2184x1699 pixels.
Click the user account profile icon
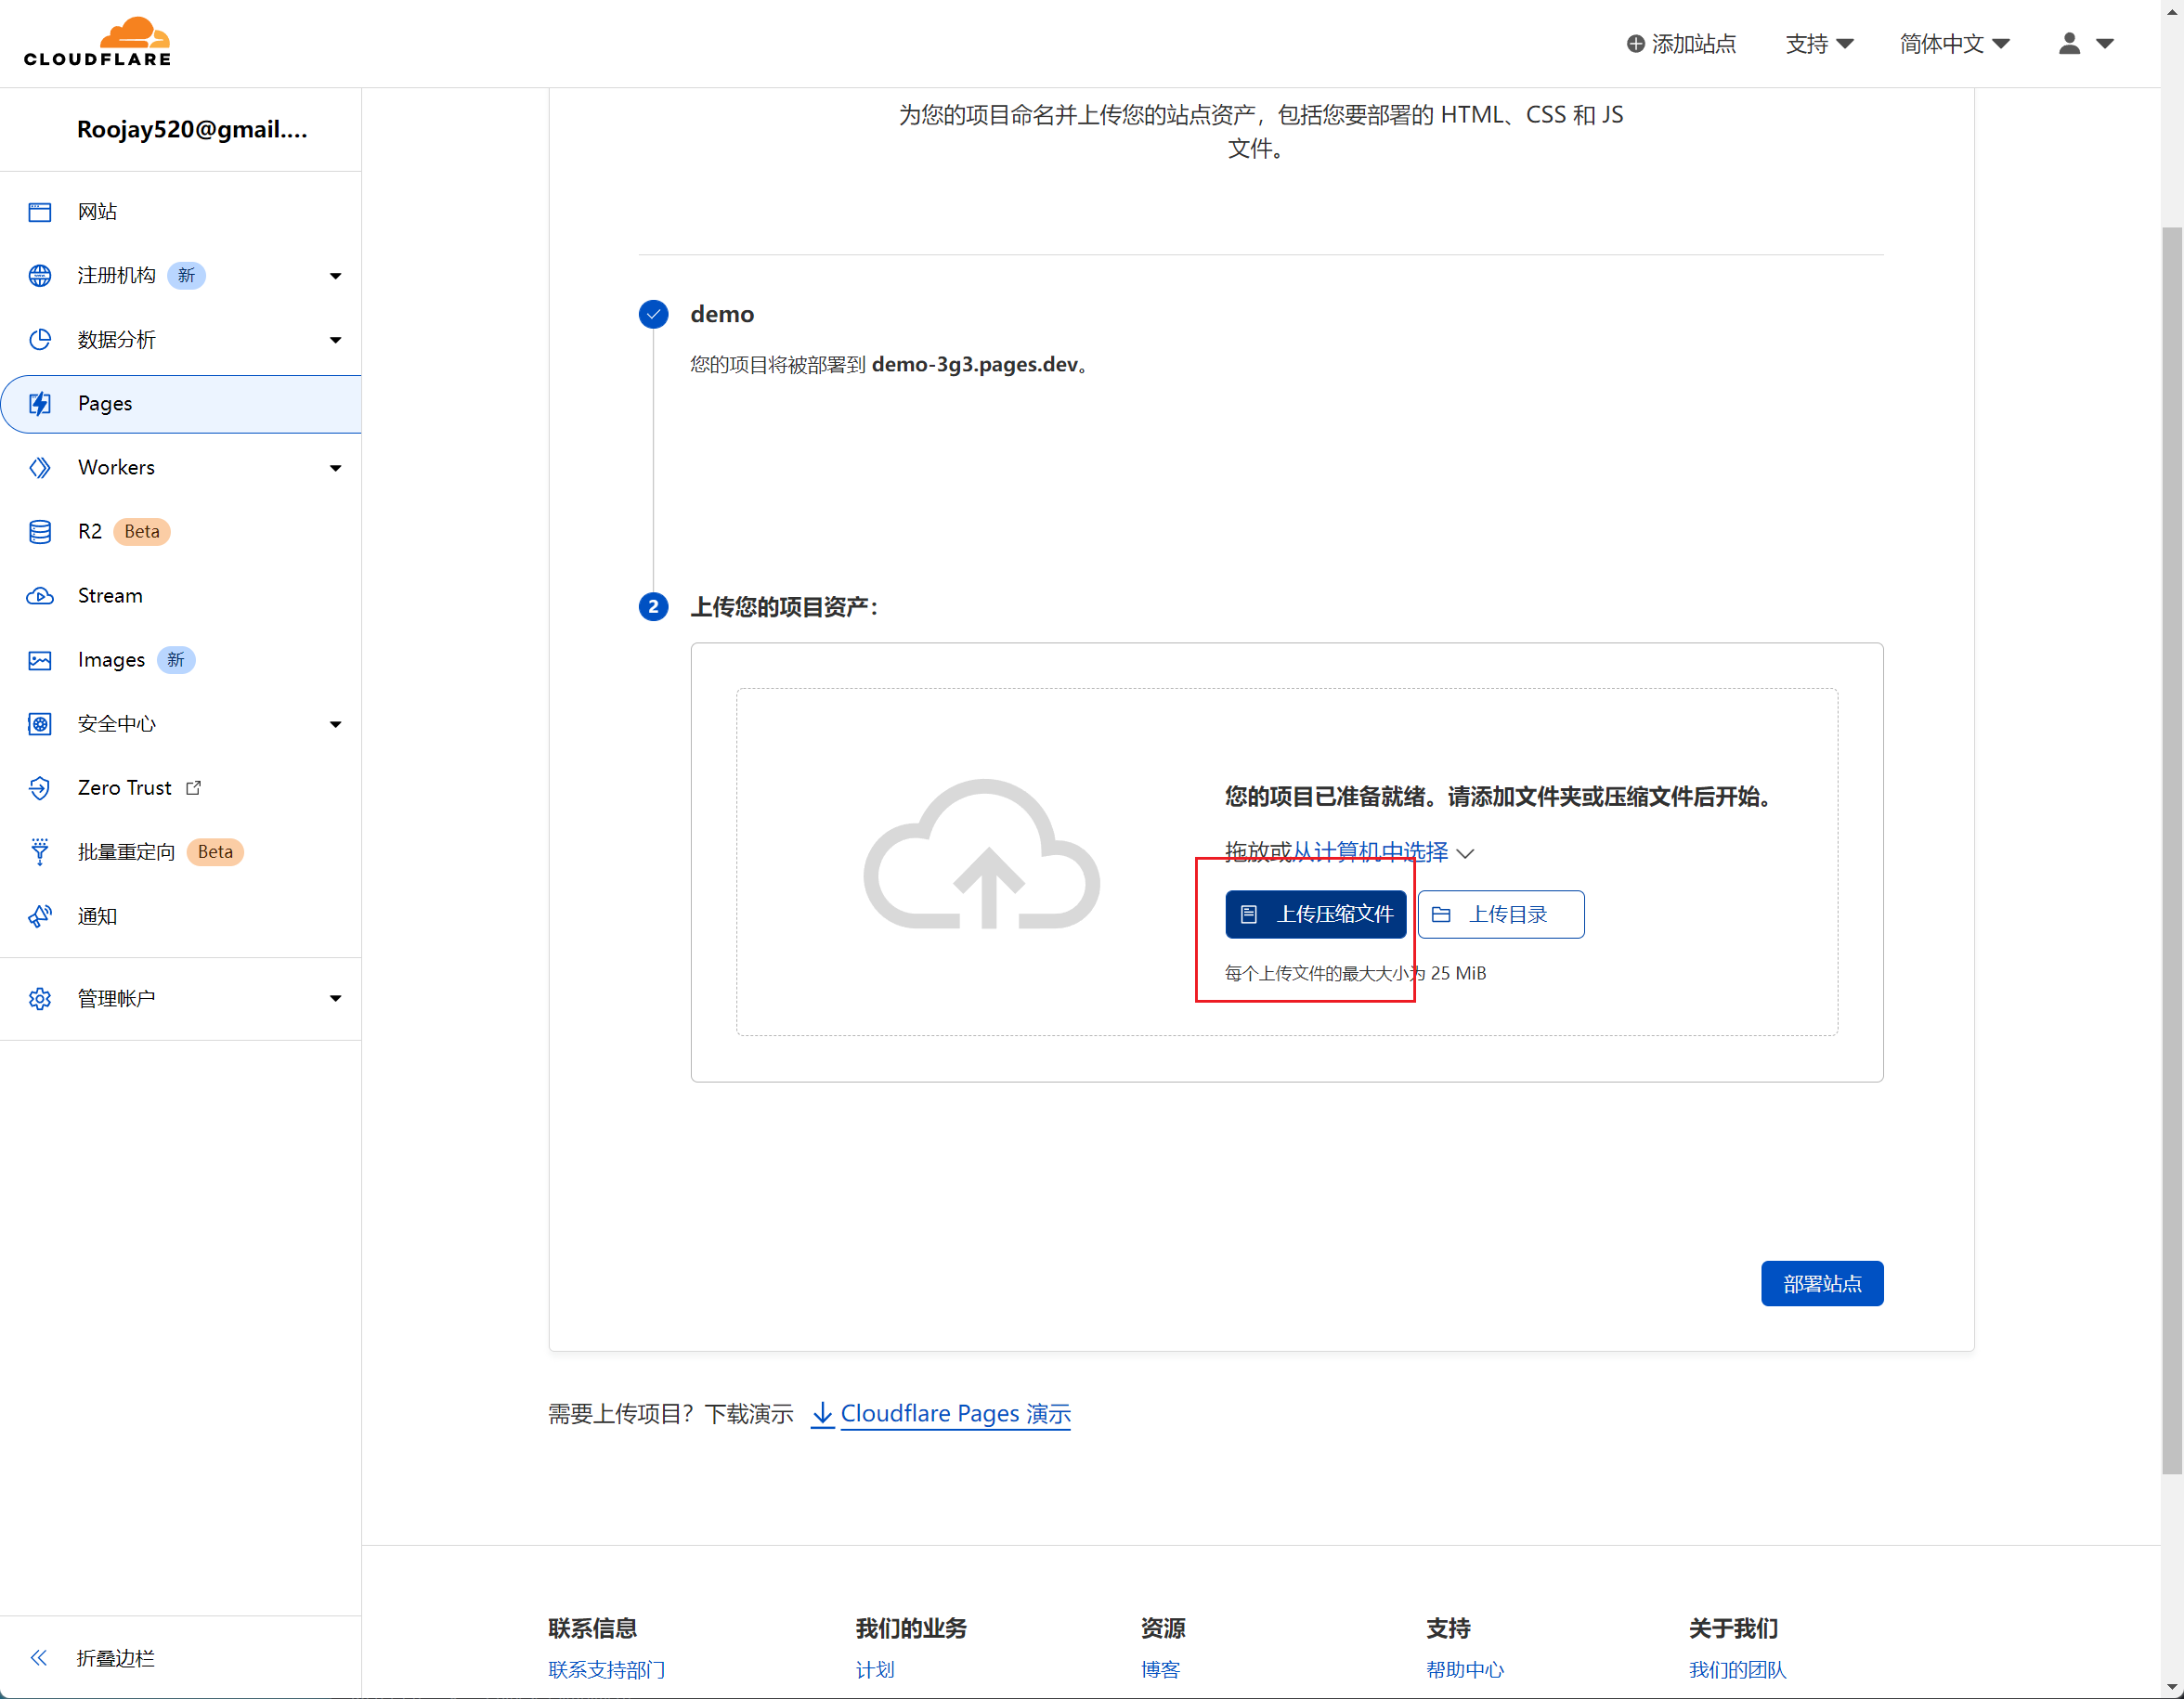2069,43
